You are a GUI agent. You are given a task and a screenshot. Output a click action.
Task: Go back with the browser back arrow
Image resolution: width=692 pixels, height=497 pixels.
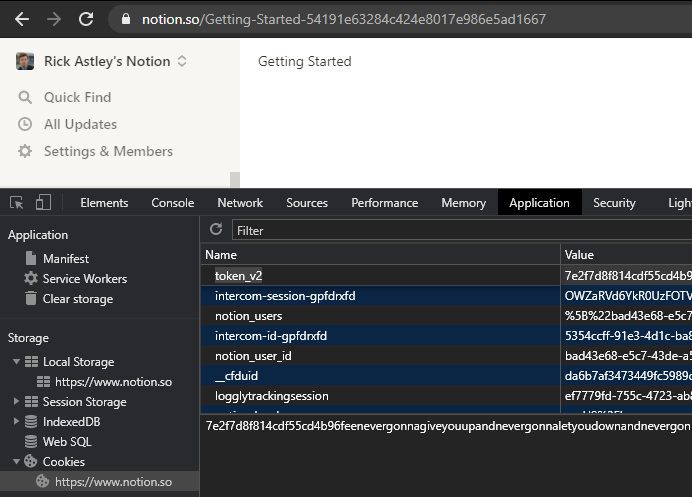tap(22, 19)
